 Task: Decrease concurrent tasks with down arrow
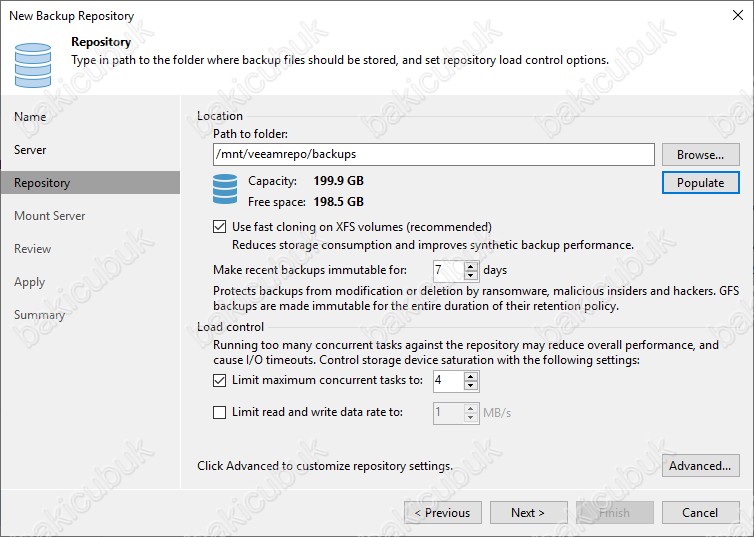pyautogui.click(x=471, y=386)
